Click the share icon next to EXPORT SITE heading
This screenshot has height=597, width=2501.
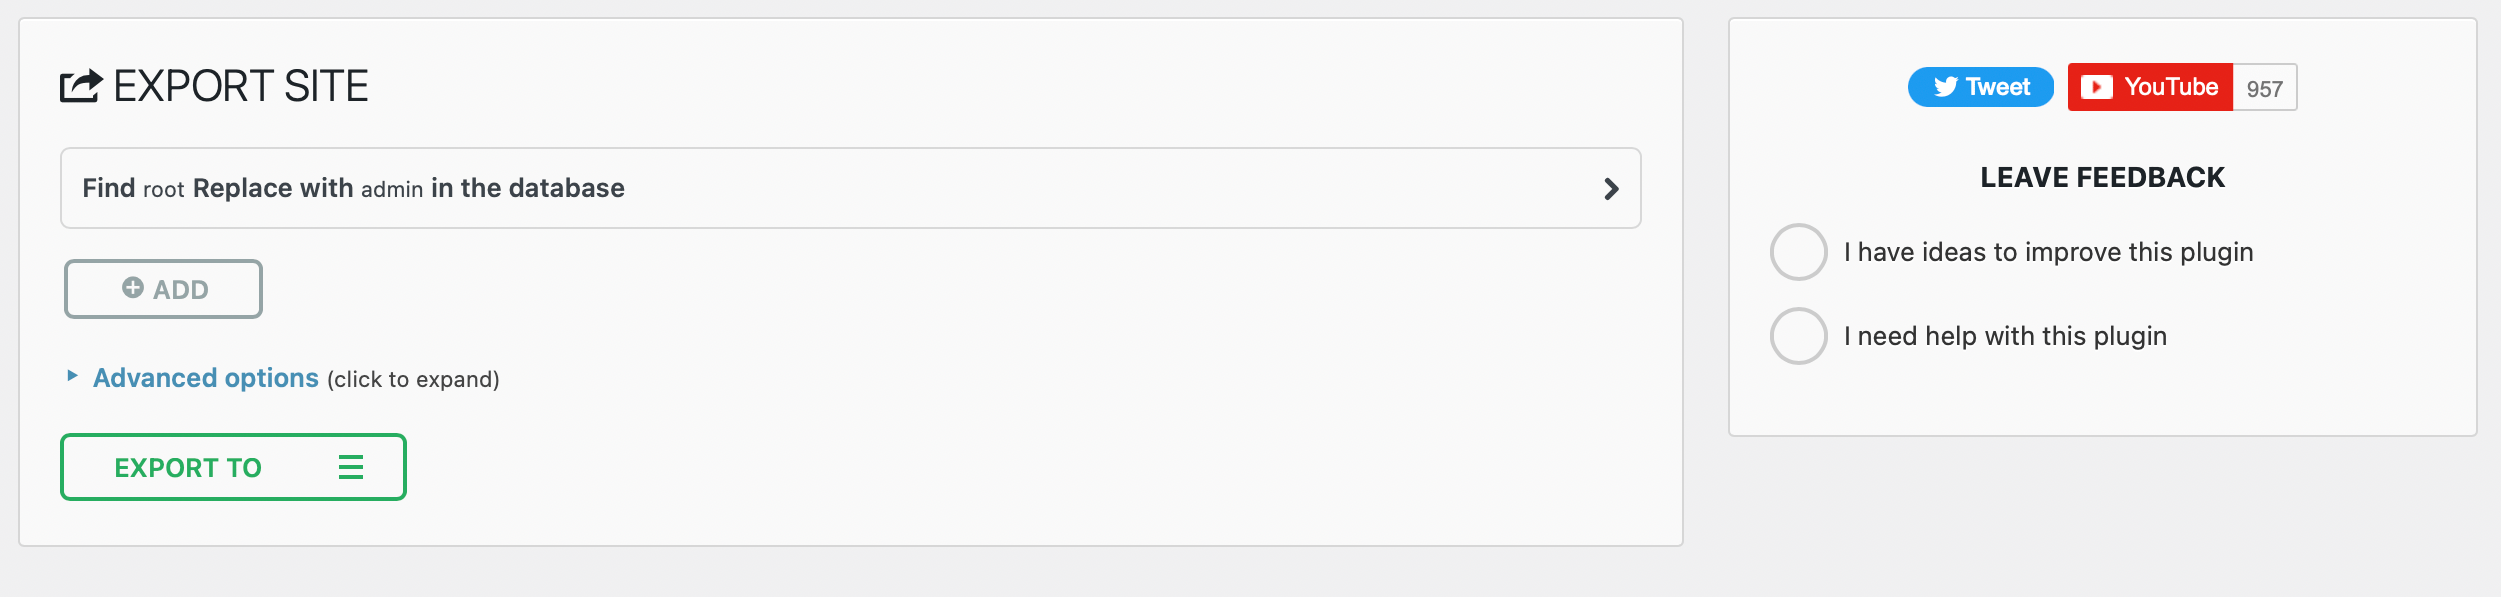click(x=82, y=86)
